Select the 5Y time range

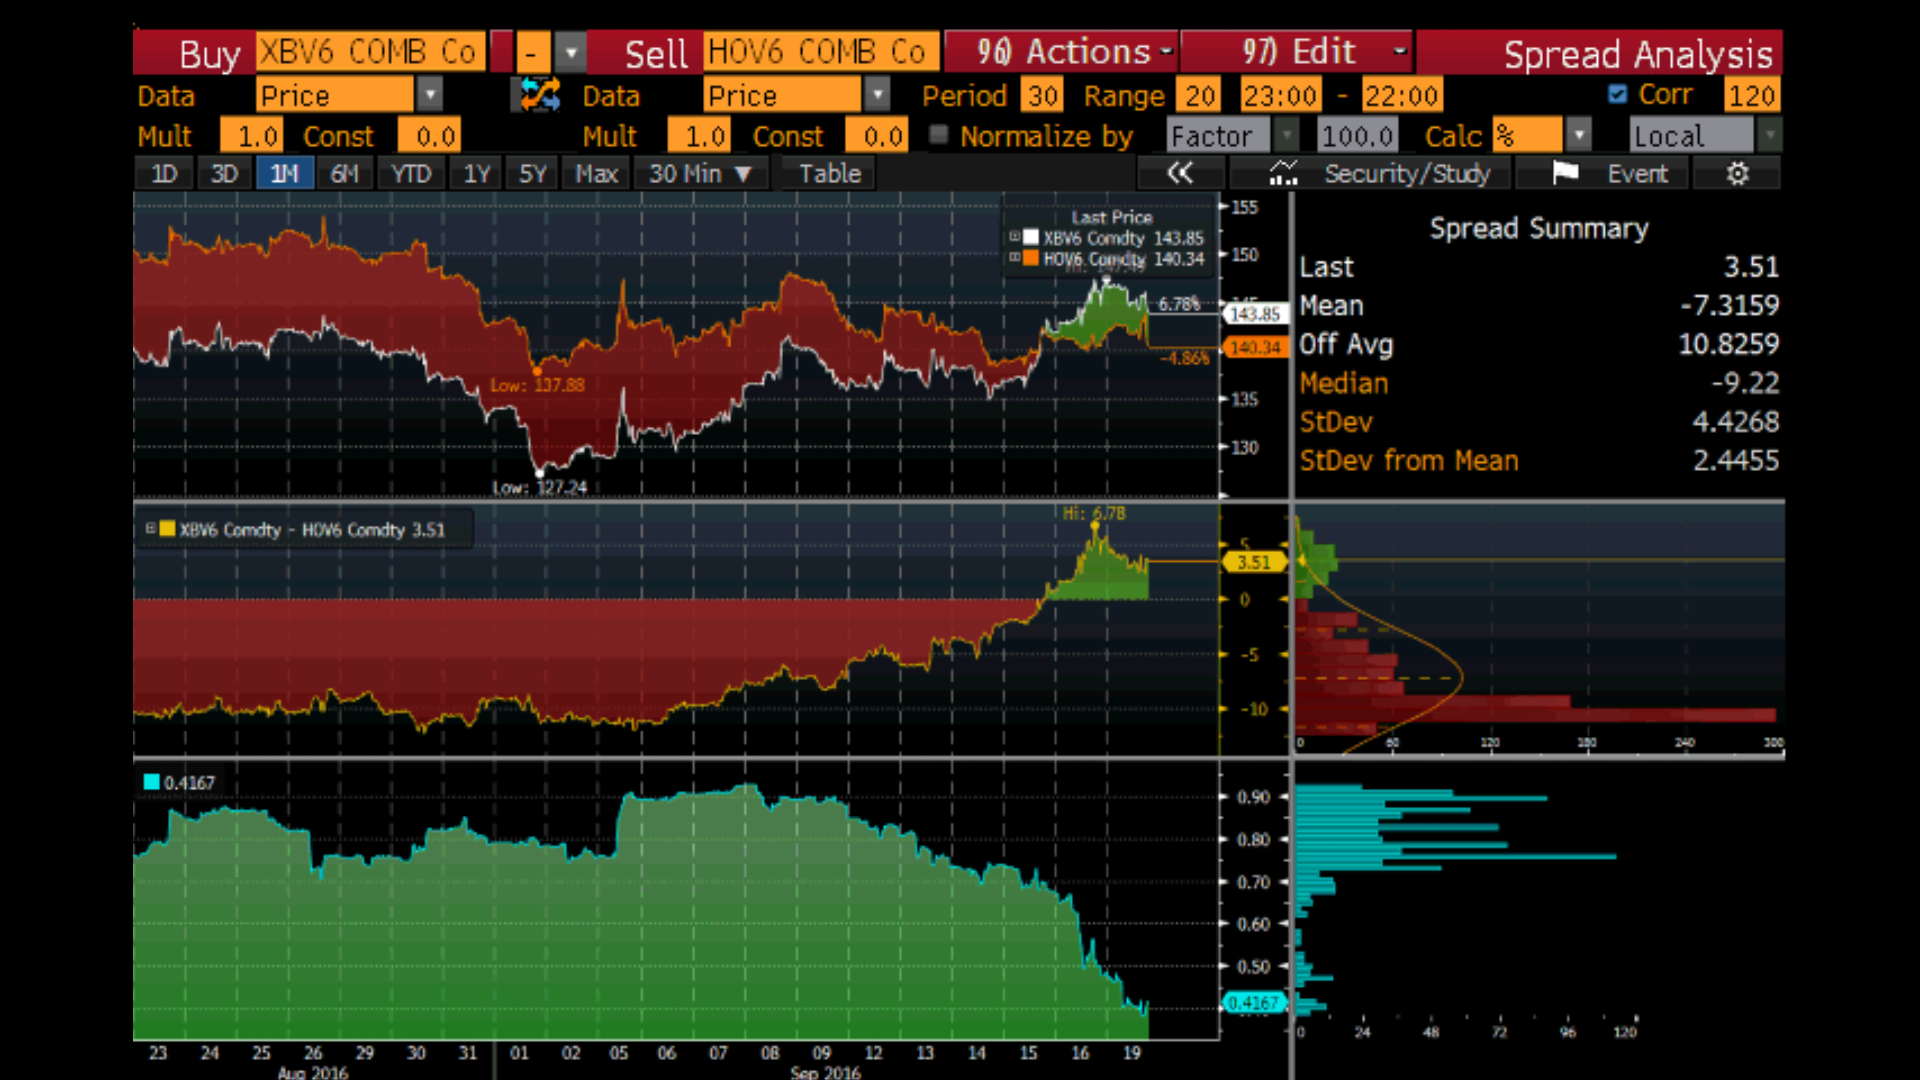(532, 174)
